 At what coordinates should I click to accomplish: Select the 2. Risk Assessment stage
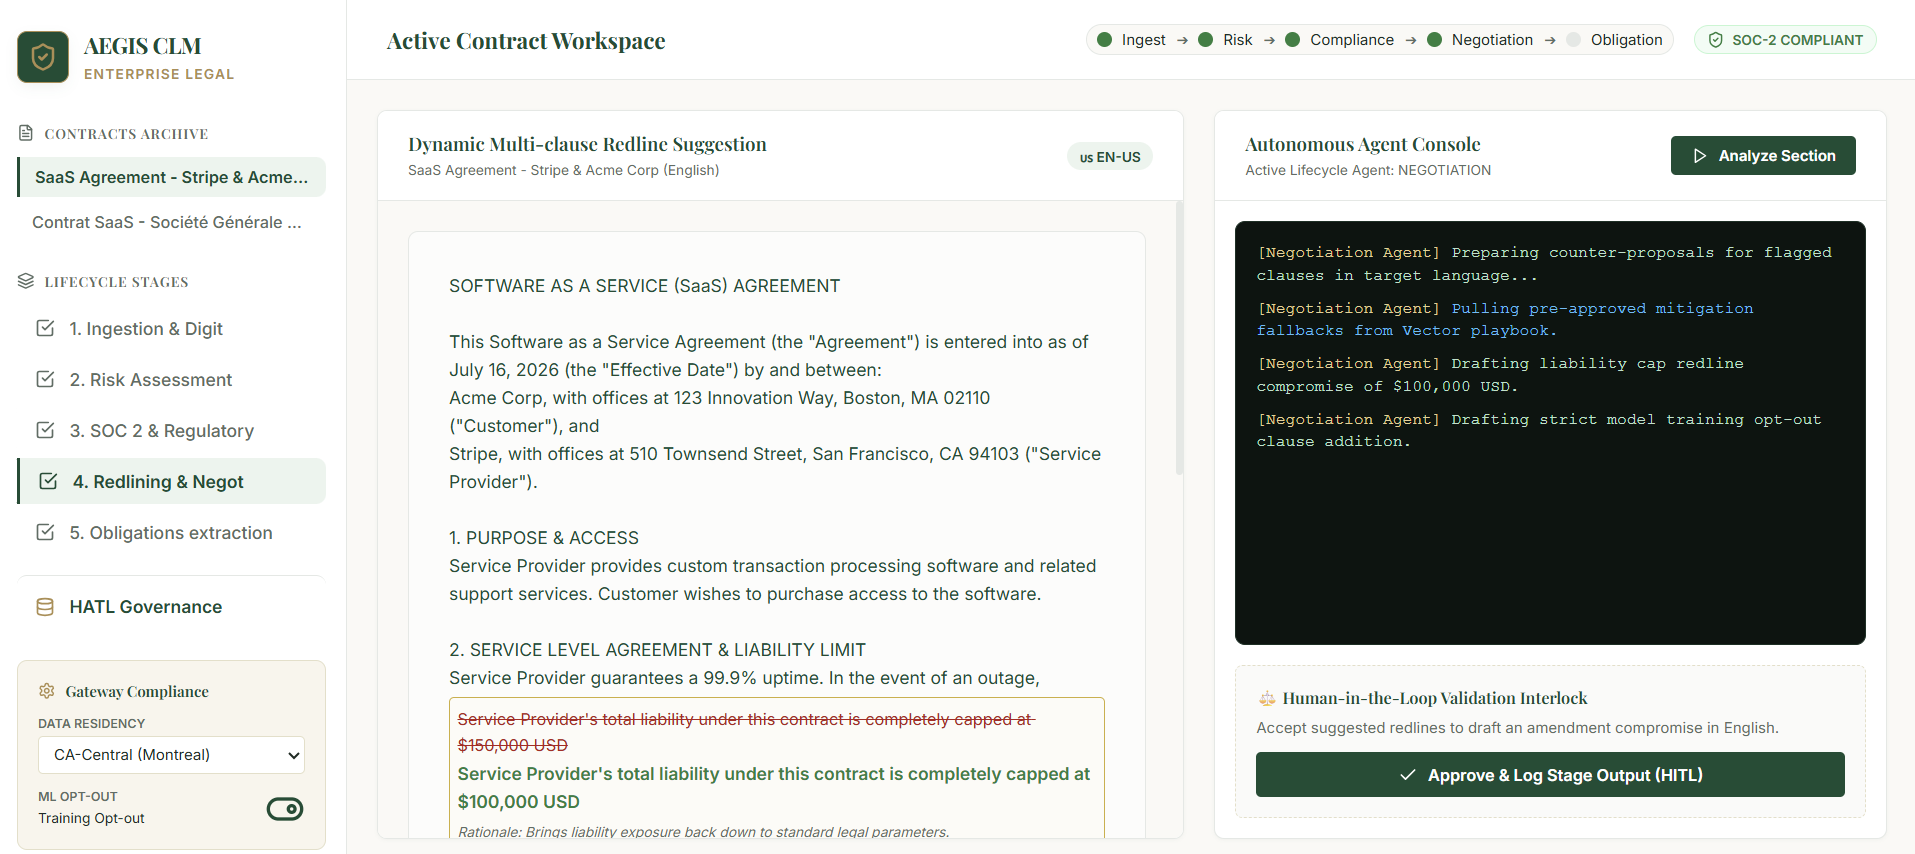[171, 380]
